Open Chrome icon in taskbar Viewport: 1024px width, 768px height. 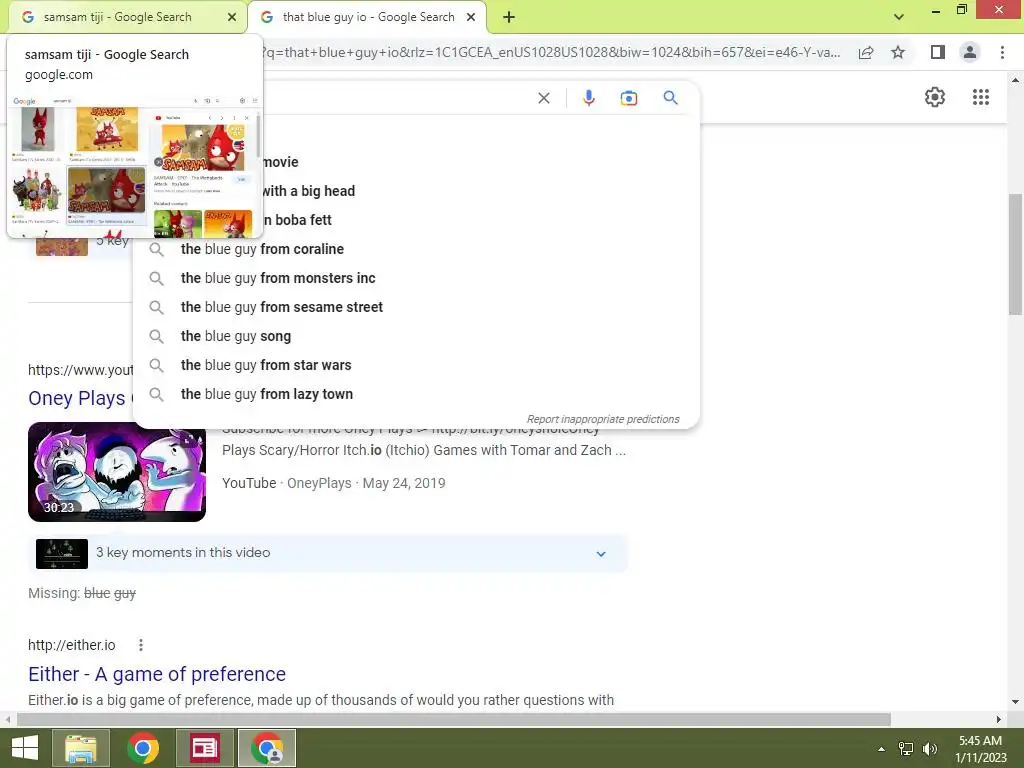pos(142,748)
